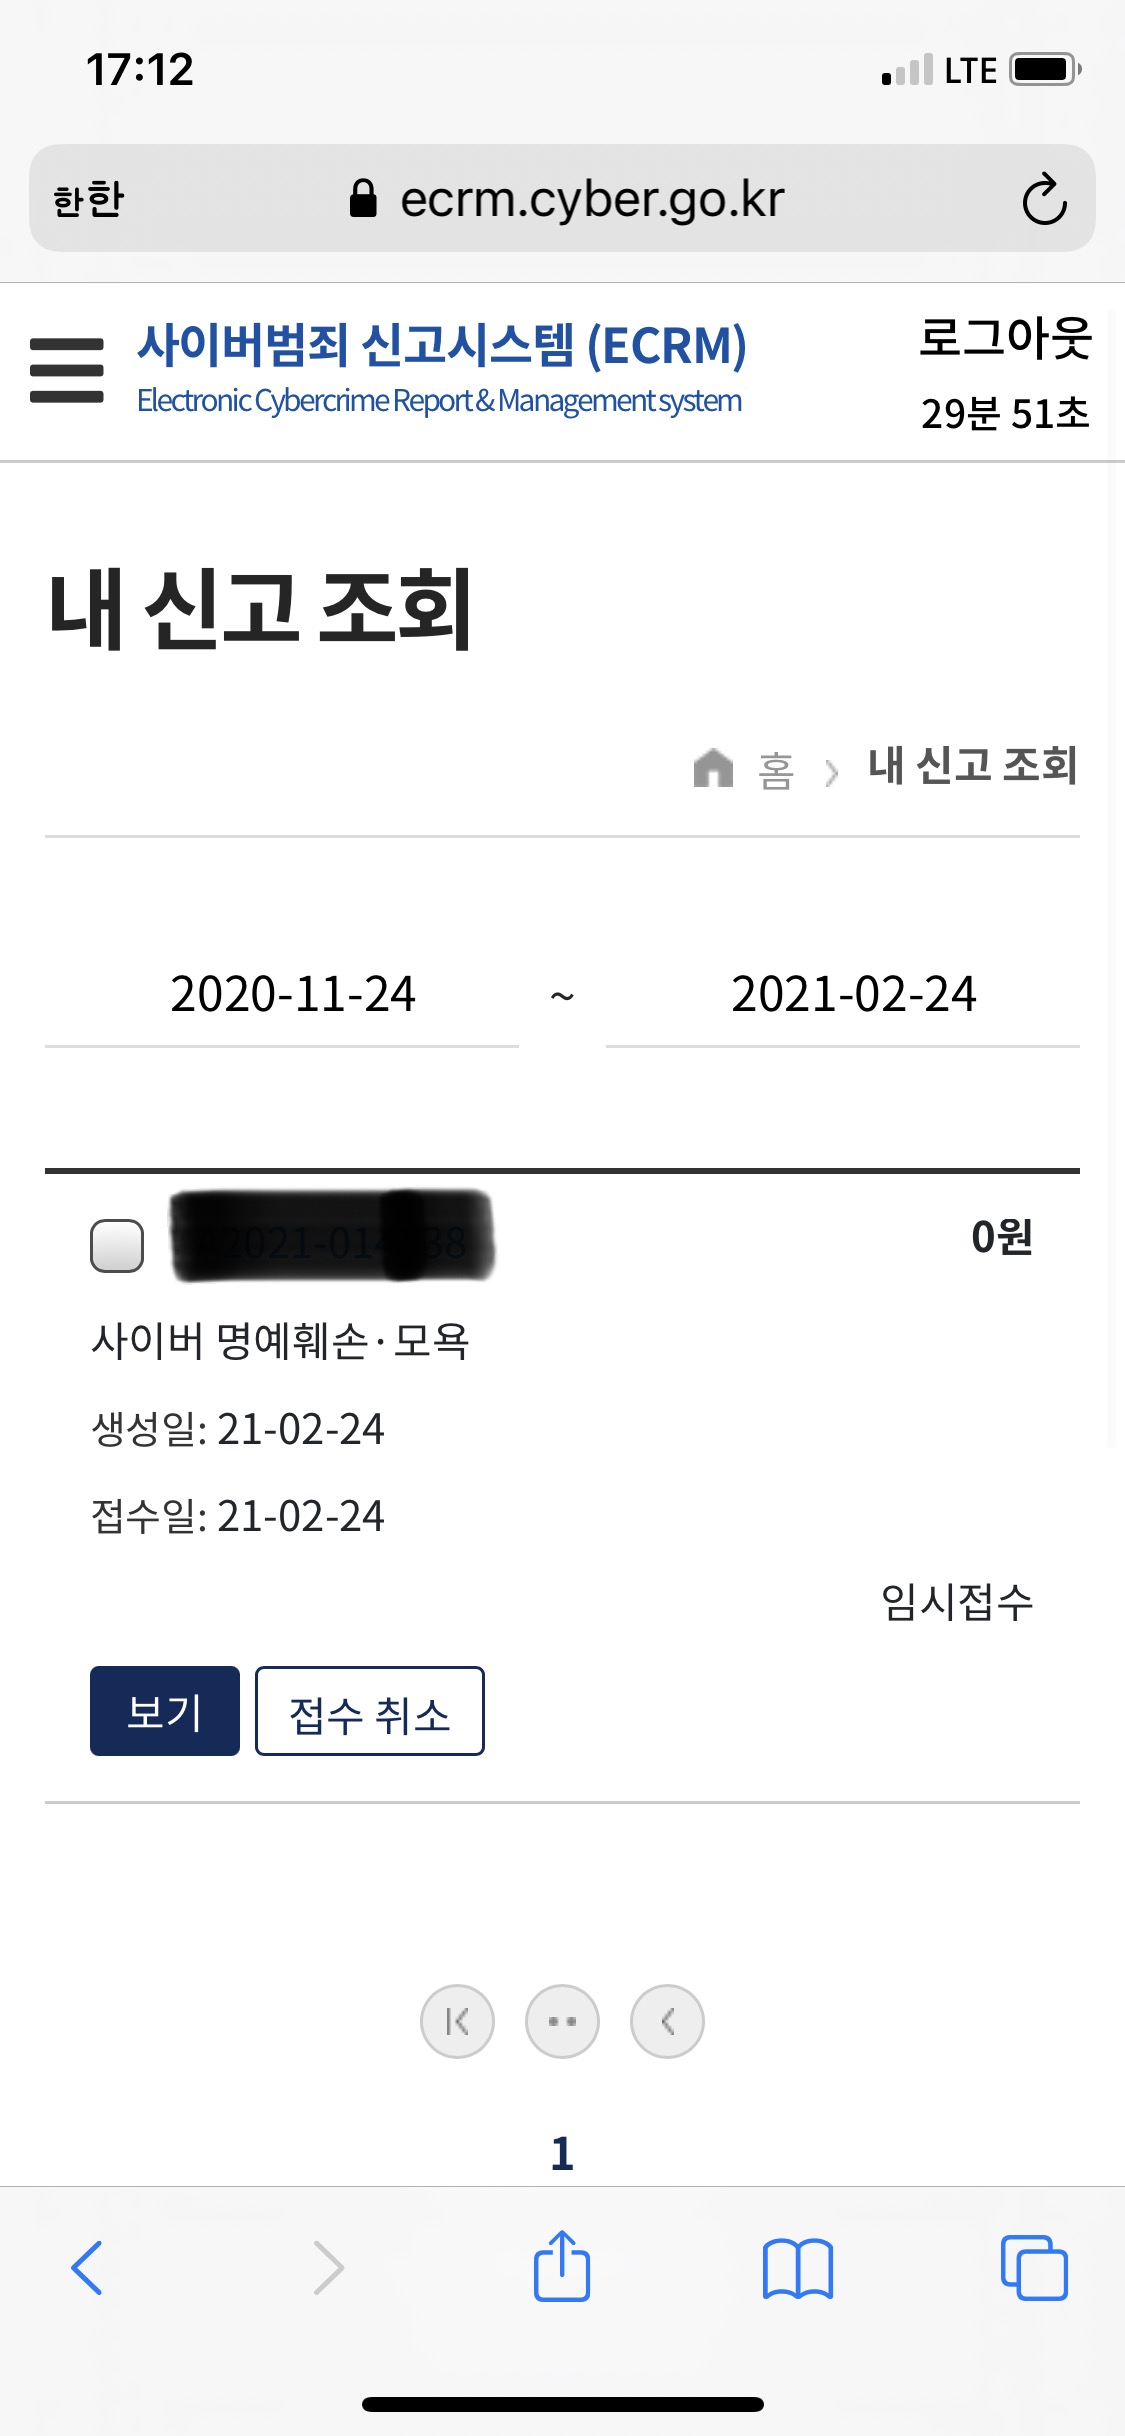Select page 1 in pagination
The width and height of the screenshot is (1125, 2436).
point(562,2153)
